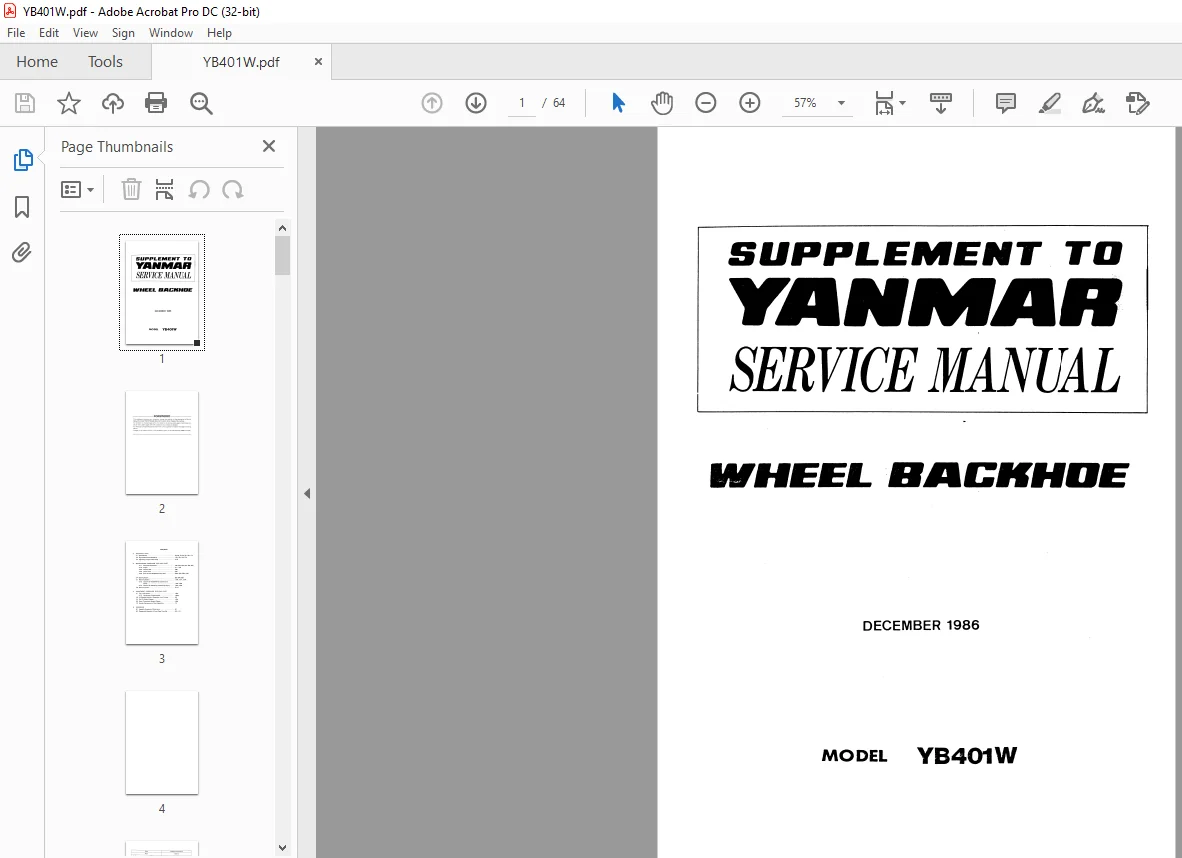Image resolution: width=1182 pixels, height=858 pixels.
Task: Expand fit page options arrow
Action: coord(903,103)
